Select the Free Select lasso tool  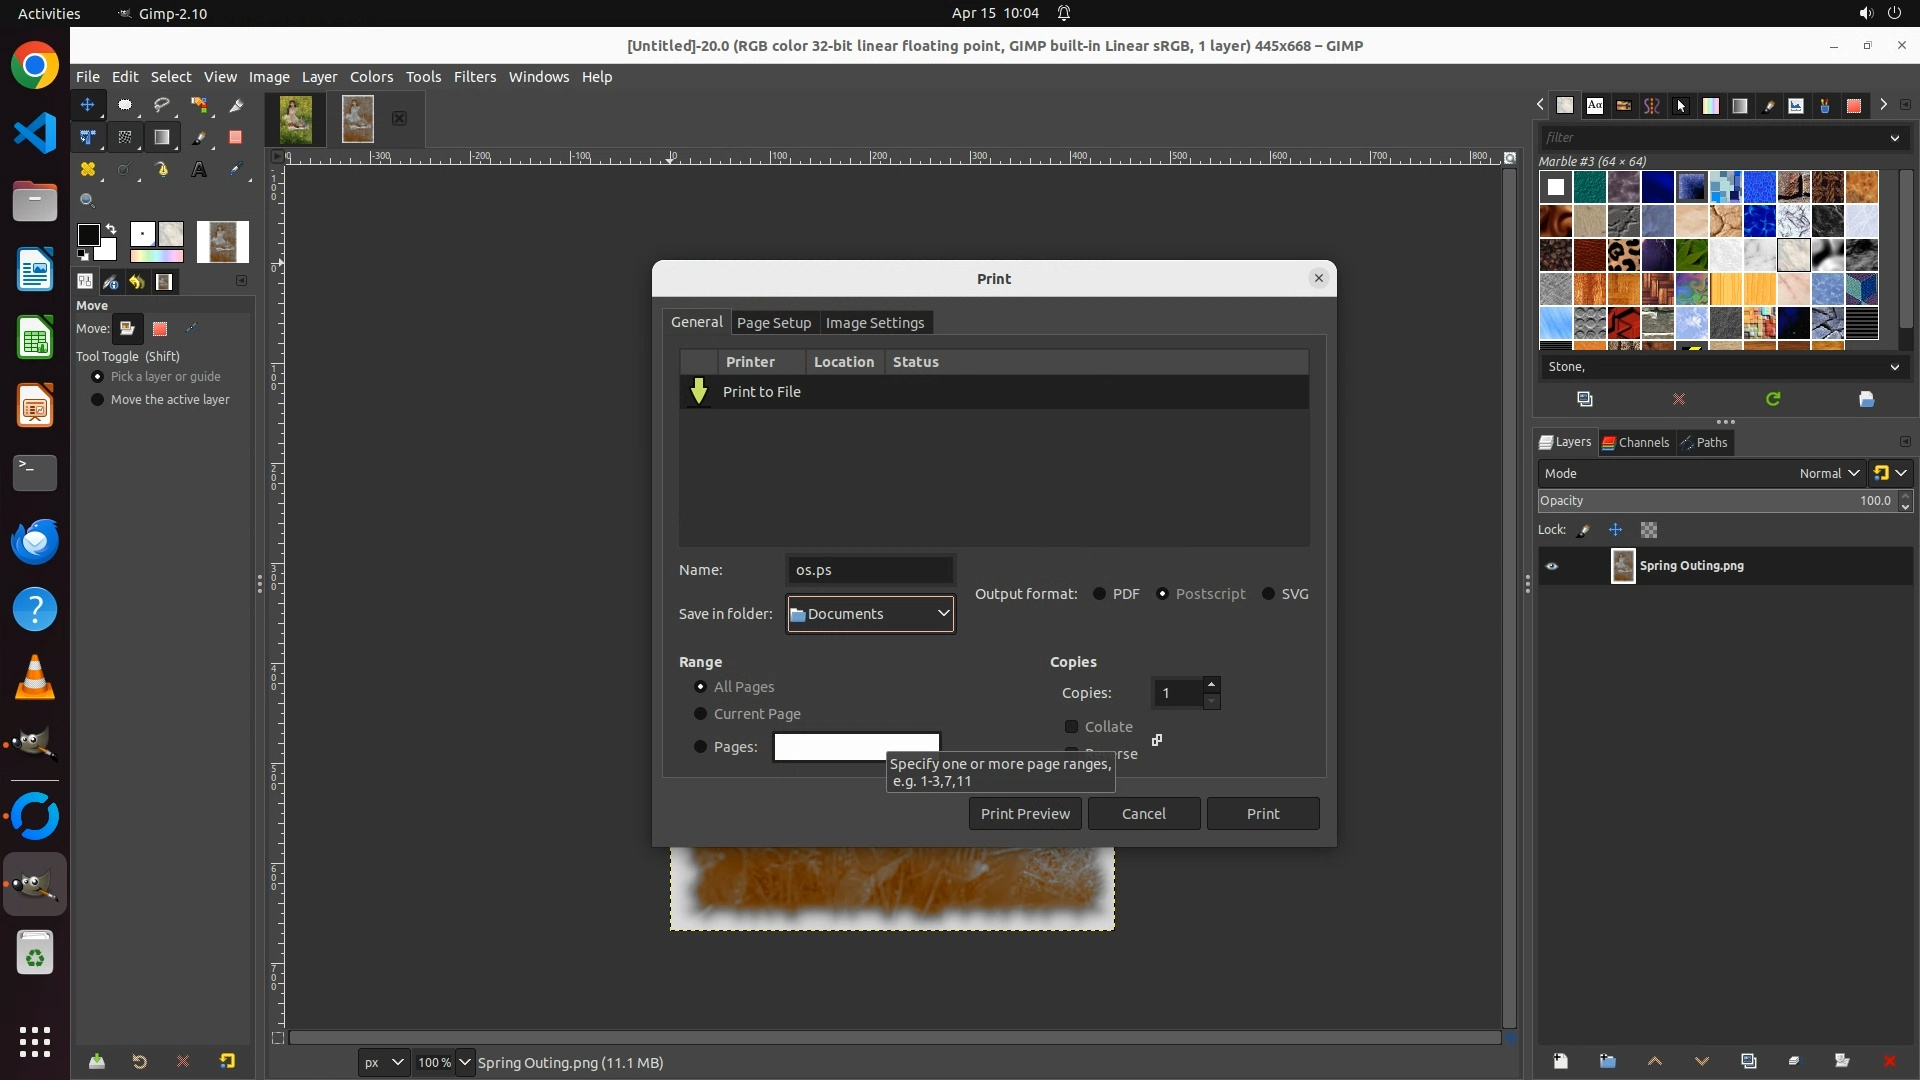point(162,105)
